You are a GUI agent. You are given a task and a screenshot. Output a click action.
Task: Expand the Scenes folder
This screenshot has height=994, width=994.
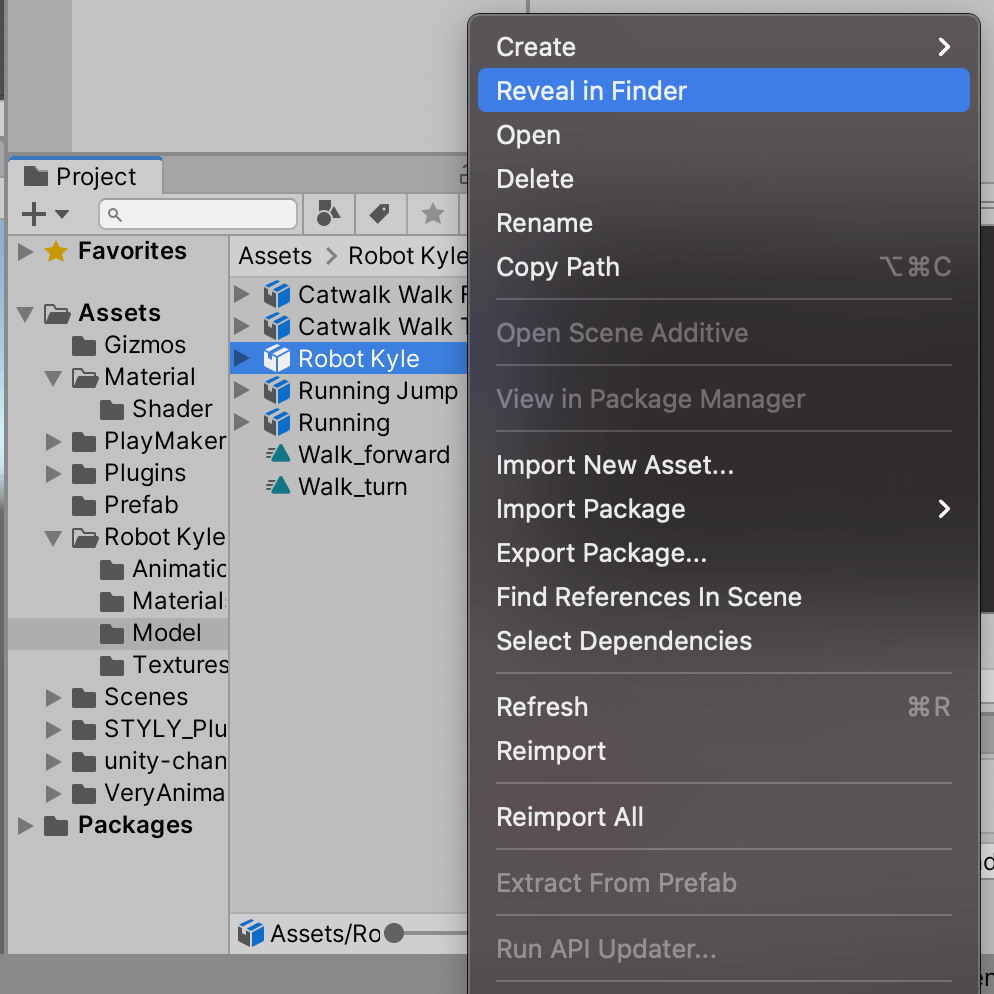[x=53, y=697]
